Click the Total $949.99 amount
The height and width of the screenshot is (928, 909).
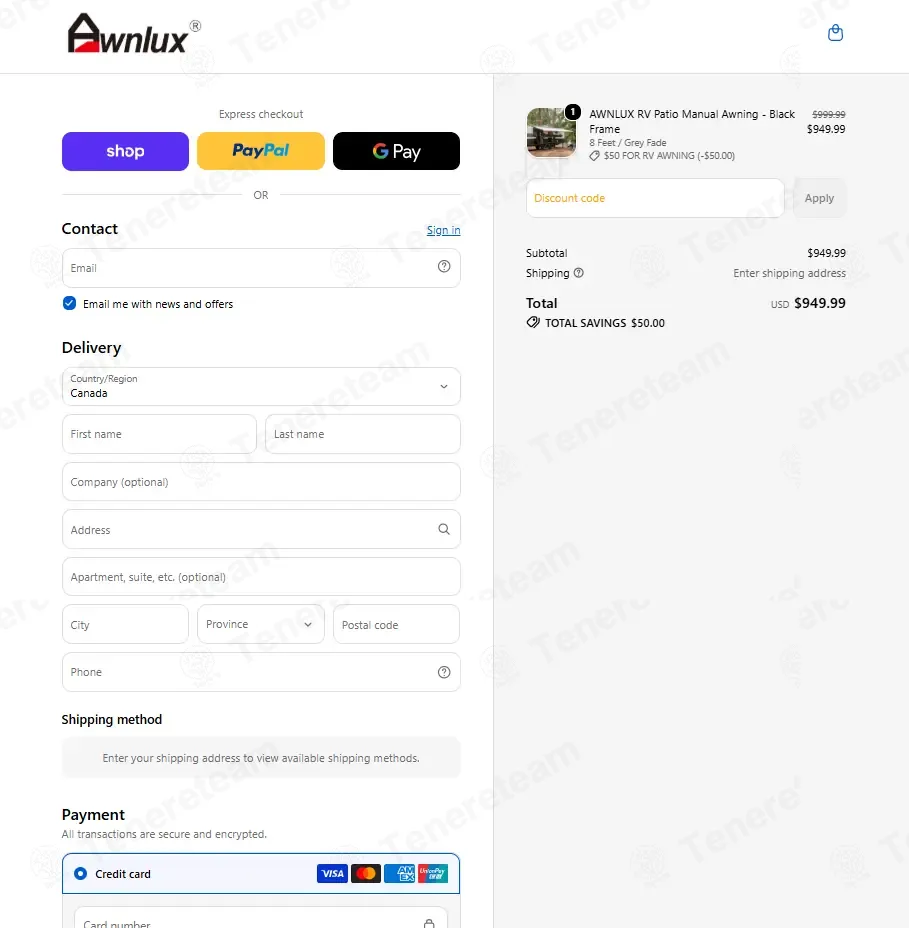[x=820, y=303]
